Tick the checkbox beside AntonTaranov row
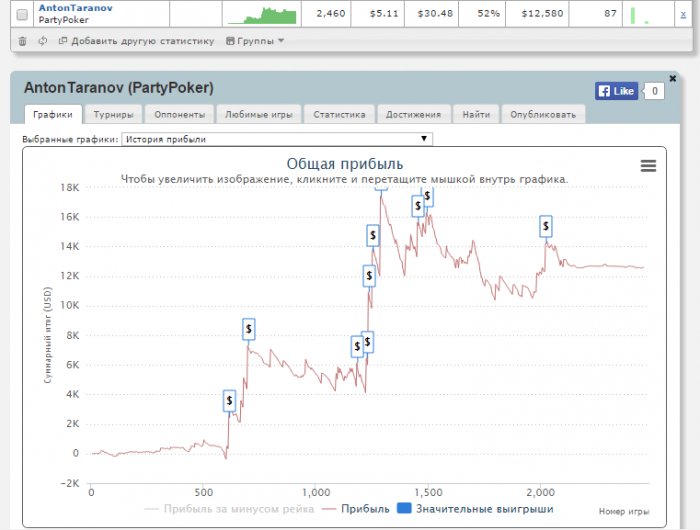Viewport: 700px width, 530px height. pos(22,15)
